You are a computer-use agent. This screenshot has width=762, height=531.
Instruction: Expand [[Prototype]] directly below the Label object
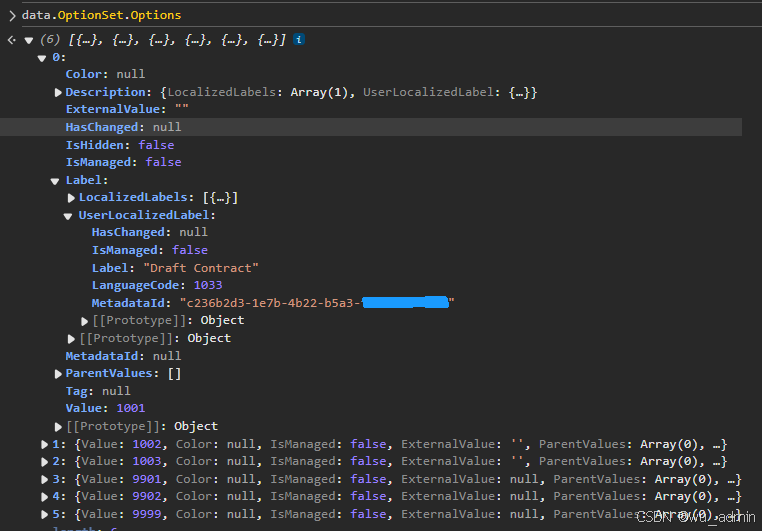click(x=71, y=339)
